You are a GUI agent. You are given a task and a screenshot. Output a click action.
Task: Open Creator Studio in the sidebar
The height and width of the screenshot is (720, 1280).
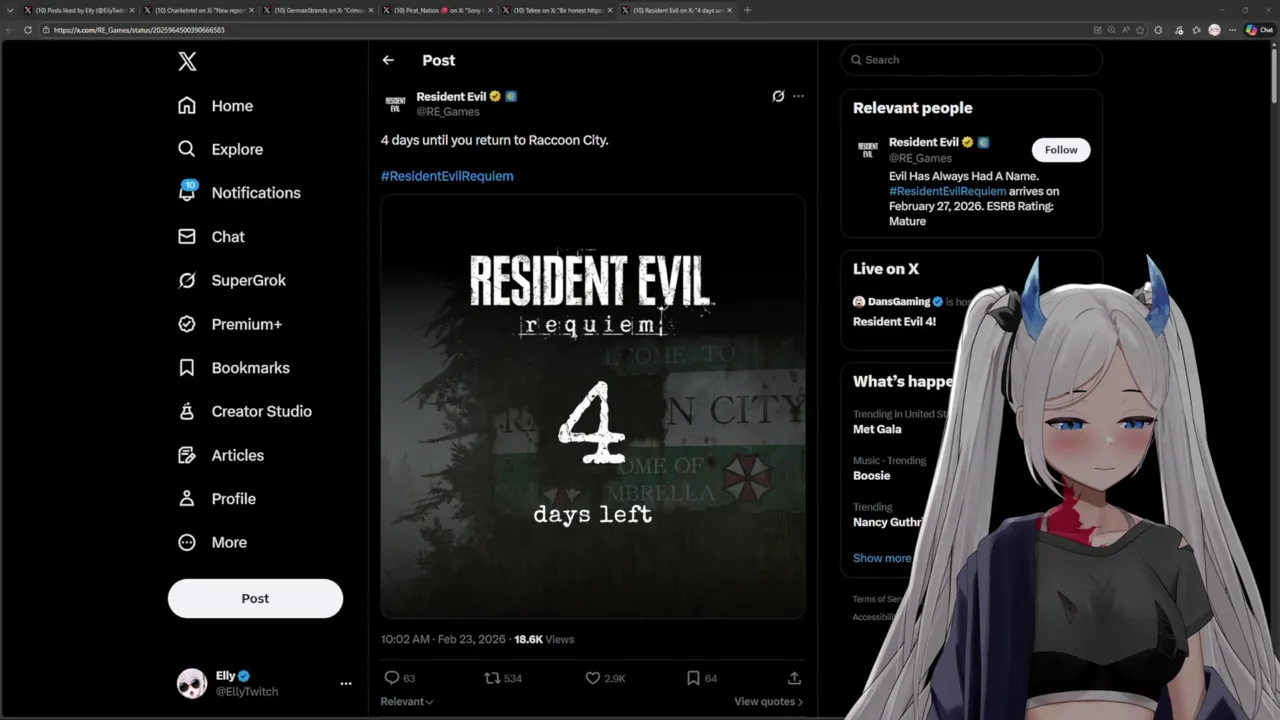pyautogui.click(x=245, y=411)
